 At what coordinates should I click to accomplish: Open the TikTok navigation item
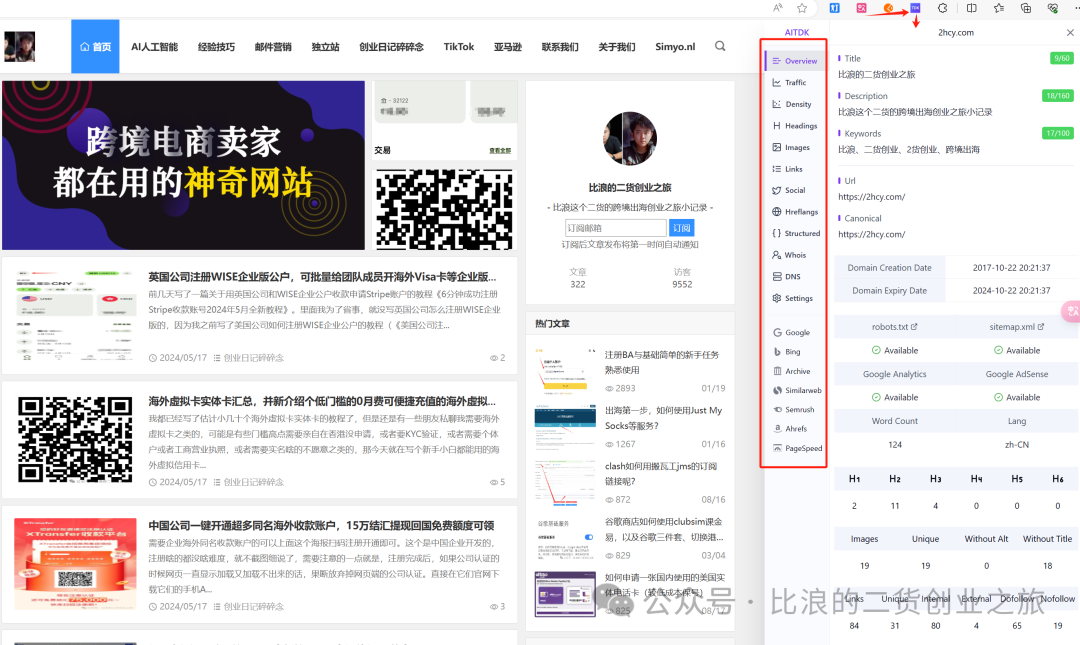[x=459, y=47]
